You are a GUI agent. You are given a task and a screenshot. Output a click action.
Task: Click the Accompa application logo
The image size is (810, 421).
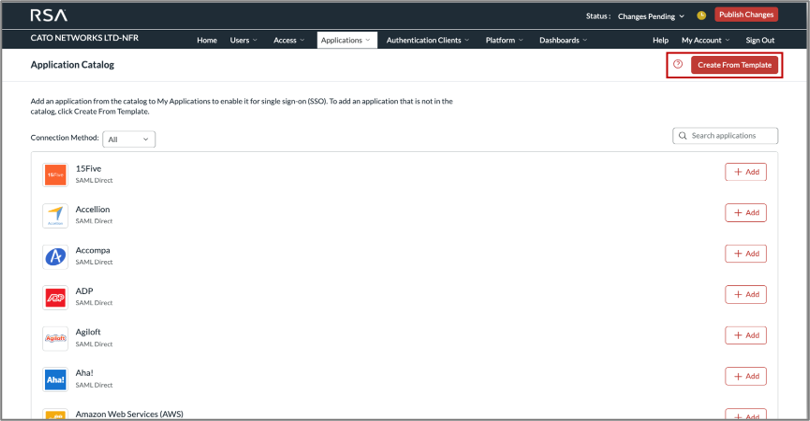point(55,256)
